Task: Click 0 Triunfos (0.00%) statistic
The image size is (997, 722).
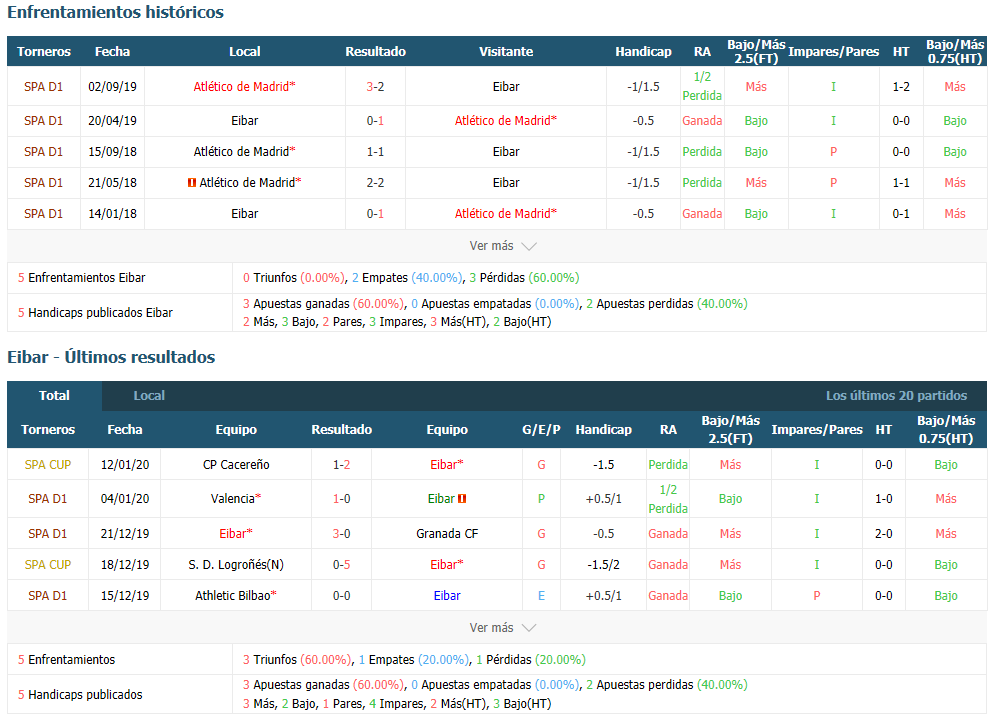Action: click(x=294, y=278)
